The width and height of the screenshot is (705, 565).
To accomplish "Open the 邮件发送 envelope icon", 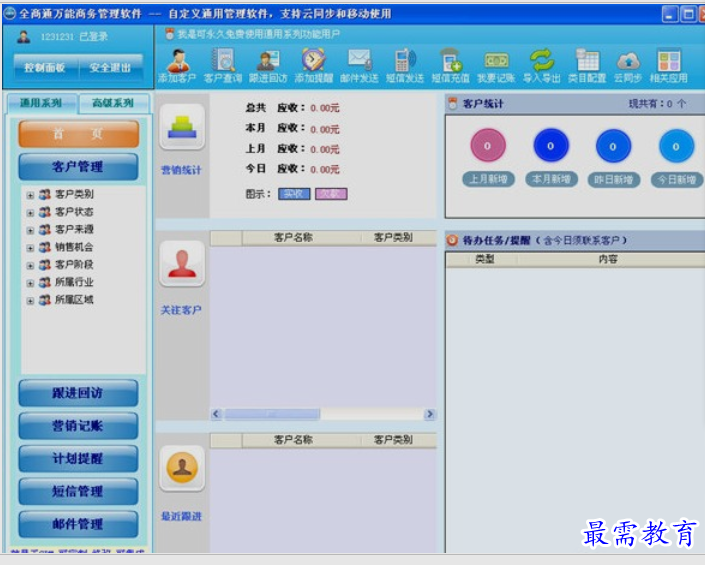I will [359, 60].
